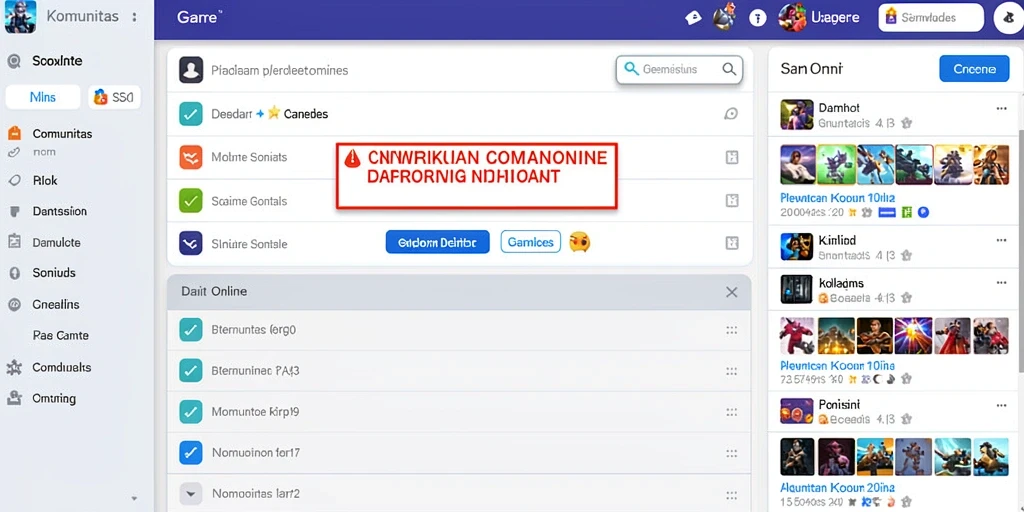
Task: Click the angry emoji icon
Action: tap(580, 242)
